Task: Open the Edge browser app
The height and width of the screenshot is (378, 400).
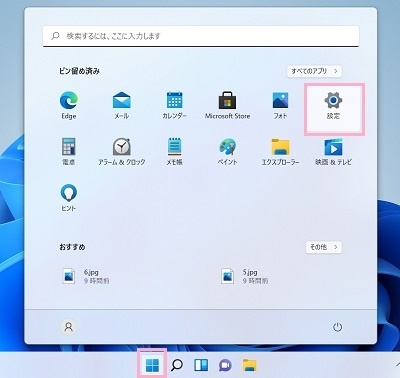Action: [x=69, y=105]
